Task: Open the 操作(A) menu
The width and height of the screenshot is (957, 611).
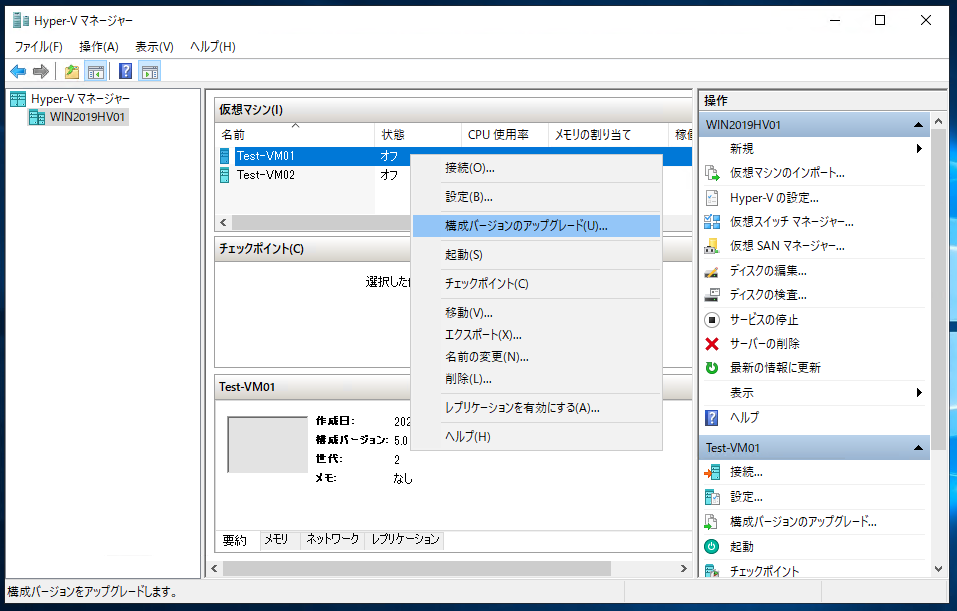Action: coord(98,47)
